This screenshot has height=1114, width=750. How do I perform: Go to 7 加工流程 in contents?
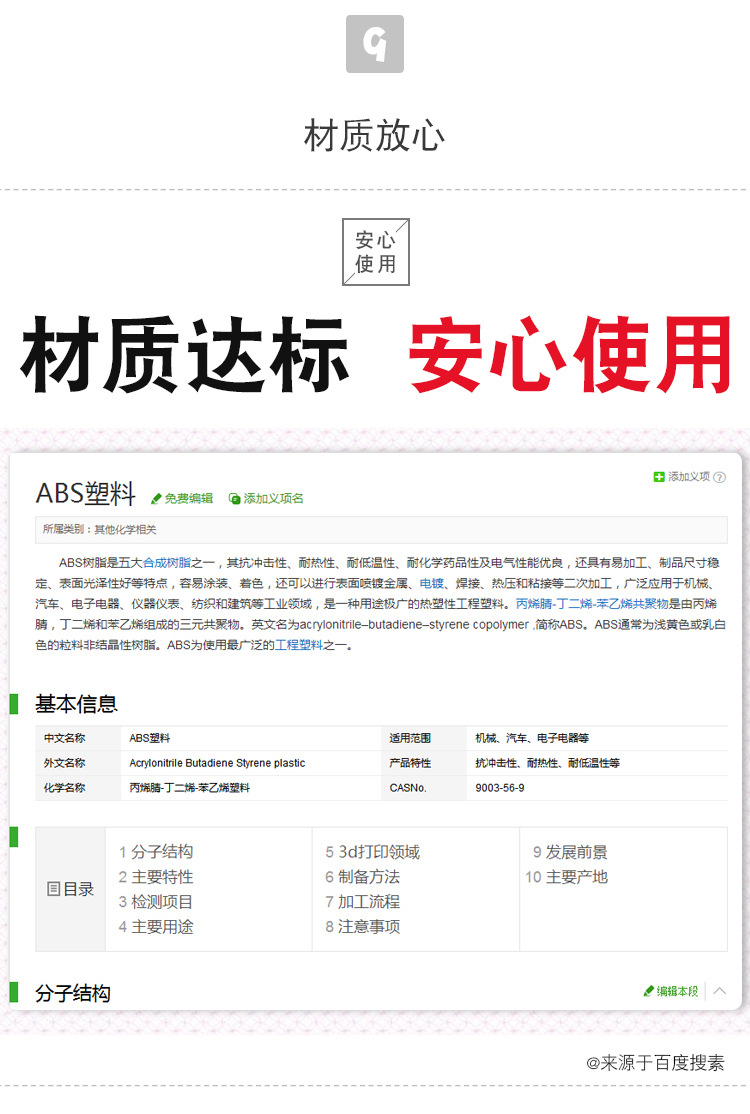pyautogui.click(x=362, y=902)
